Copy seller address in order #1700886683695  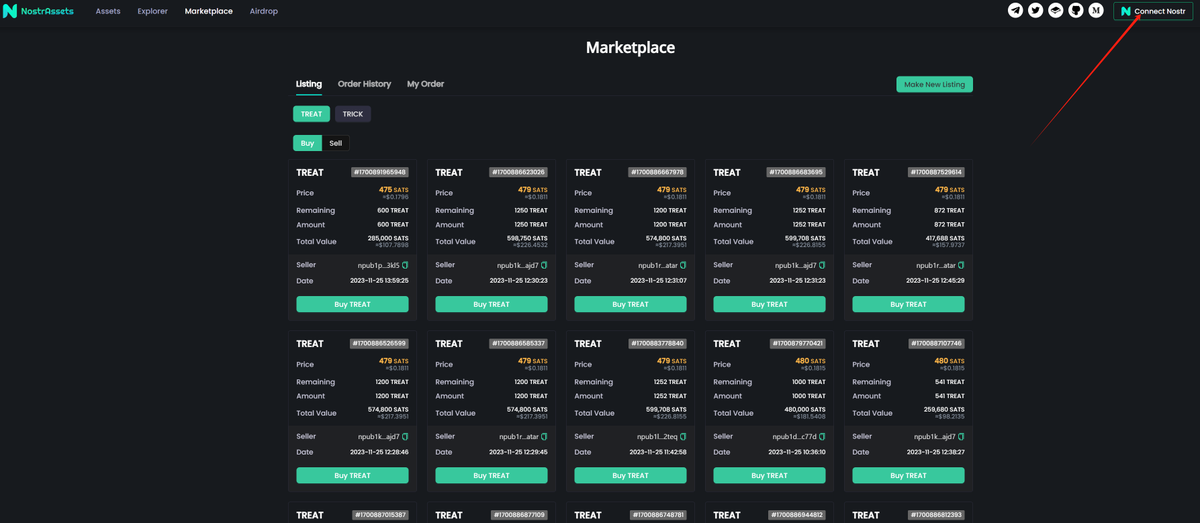822,265
